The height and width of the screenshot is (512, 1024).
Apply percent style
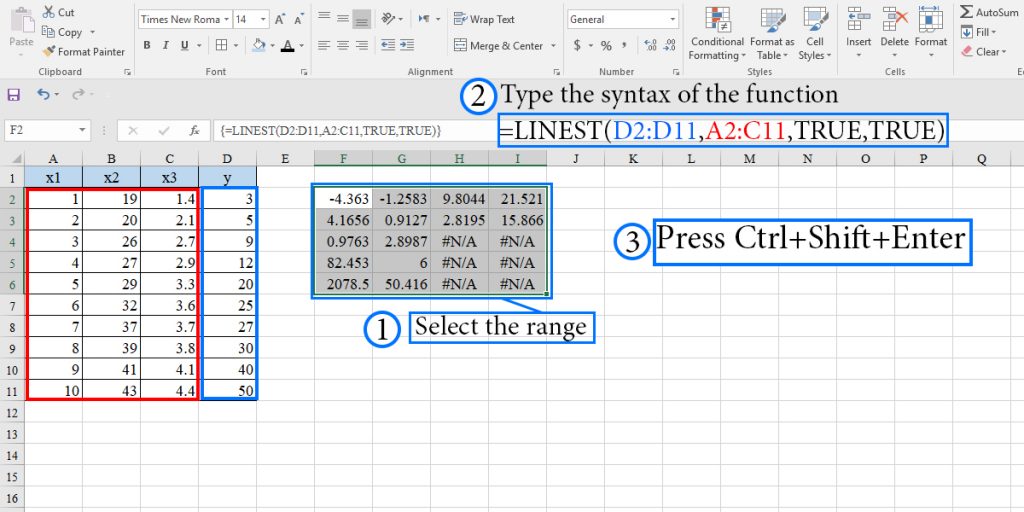(606, 45)
